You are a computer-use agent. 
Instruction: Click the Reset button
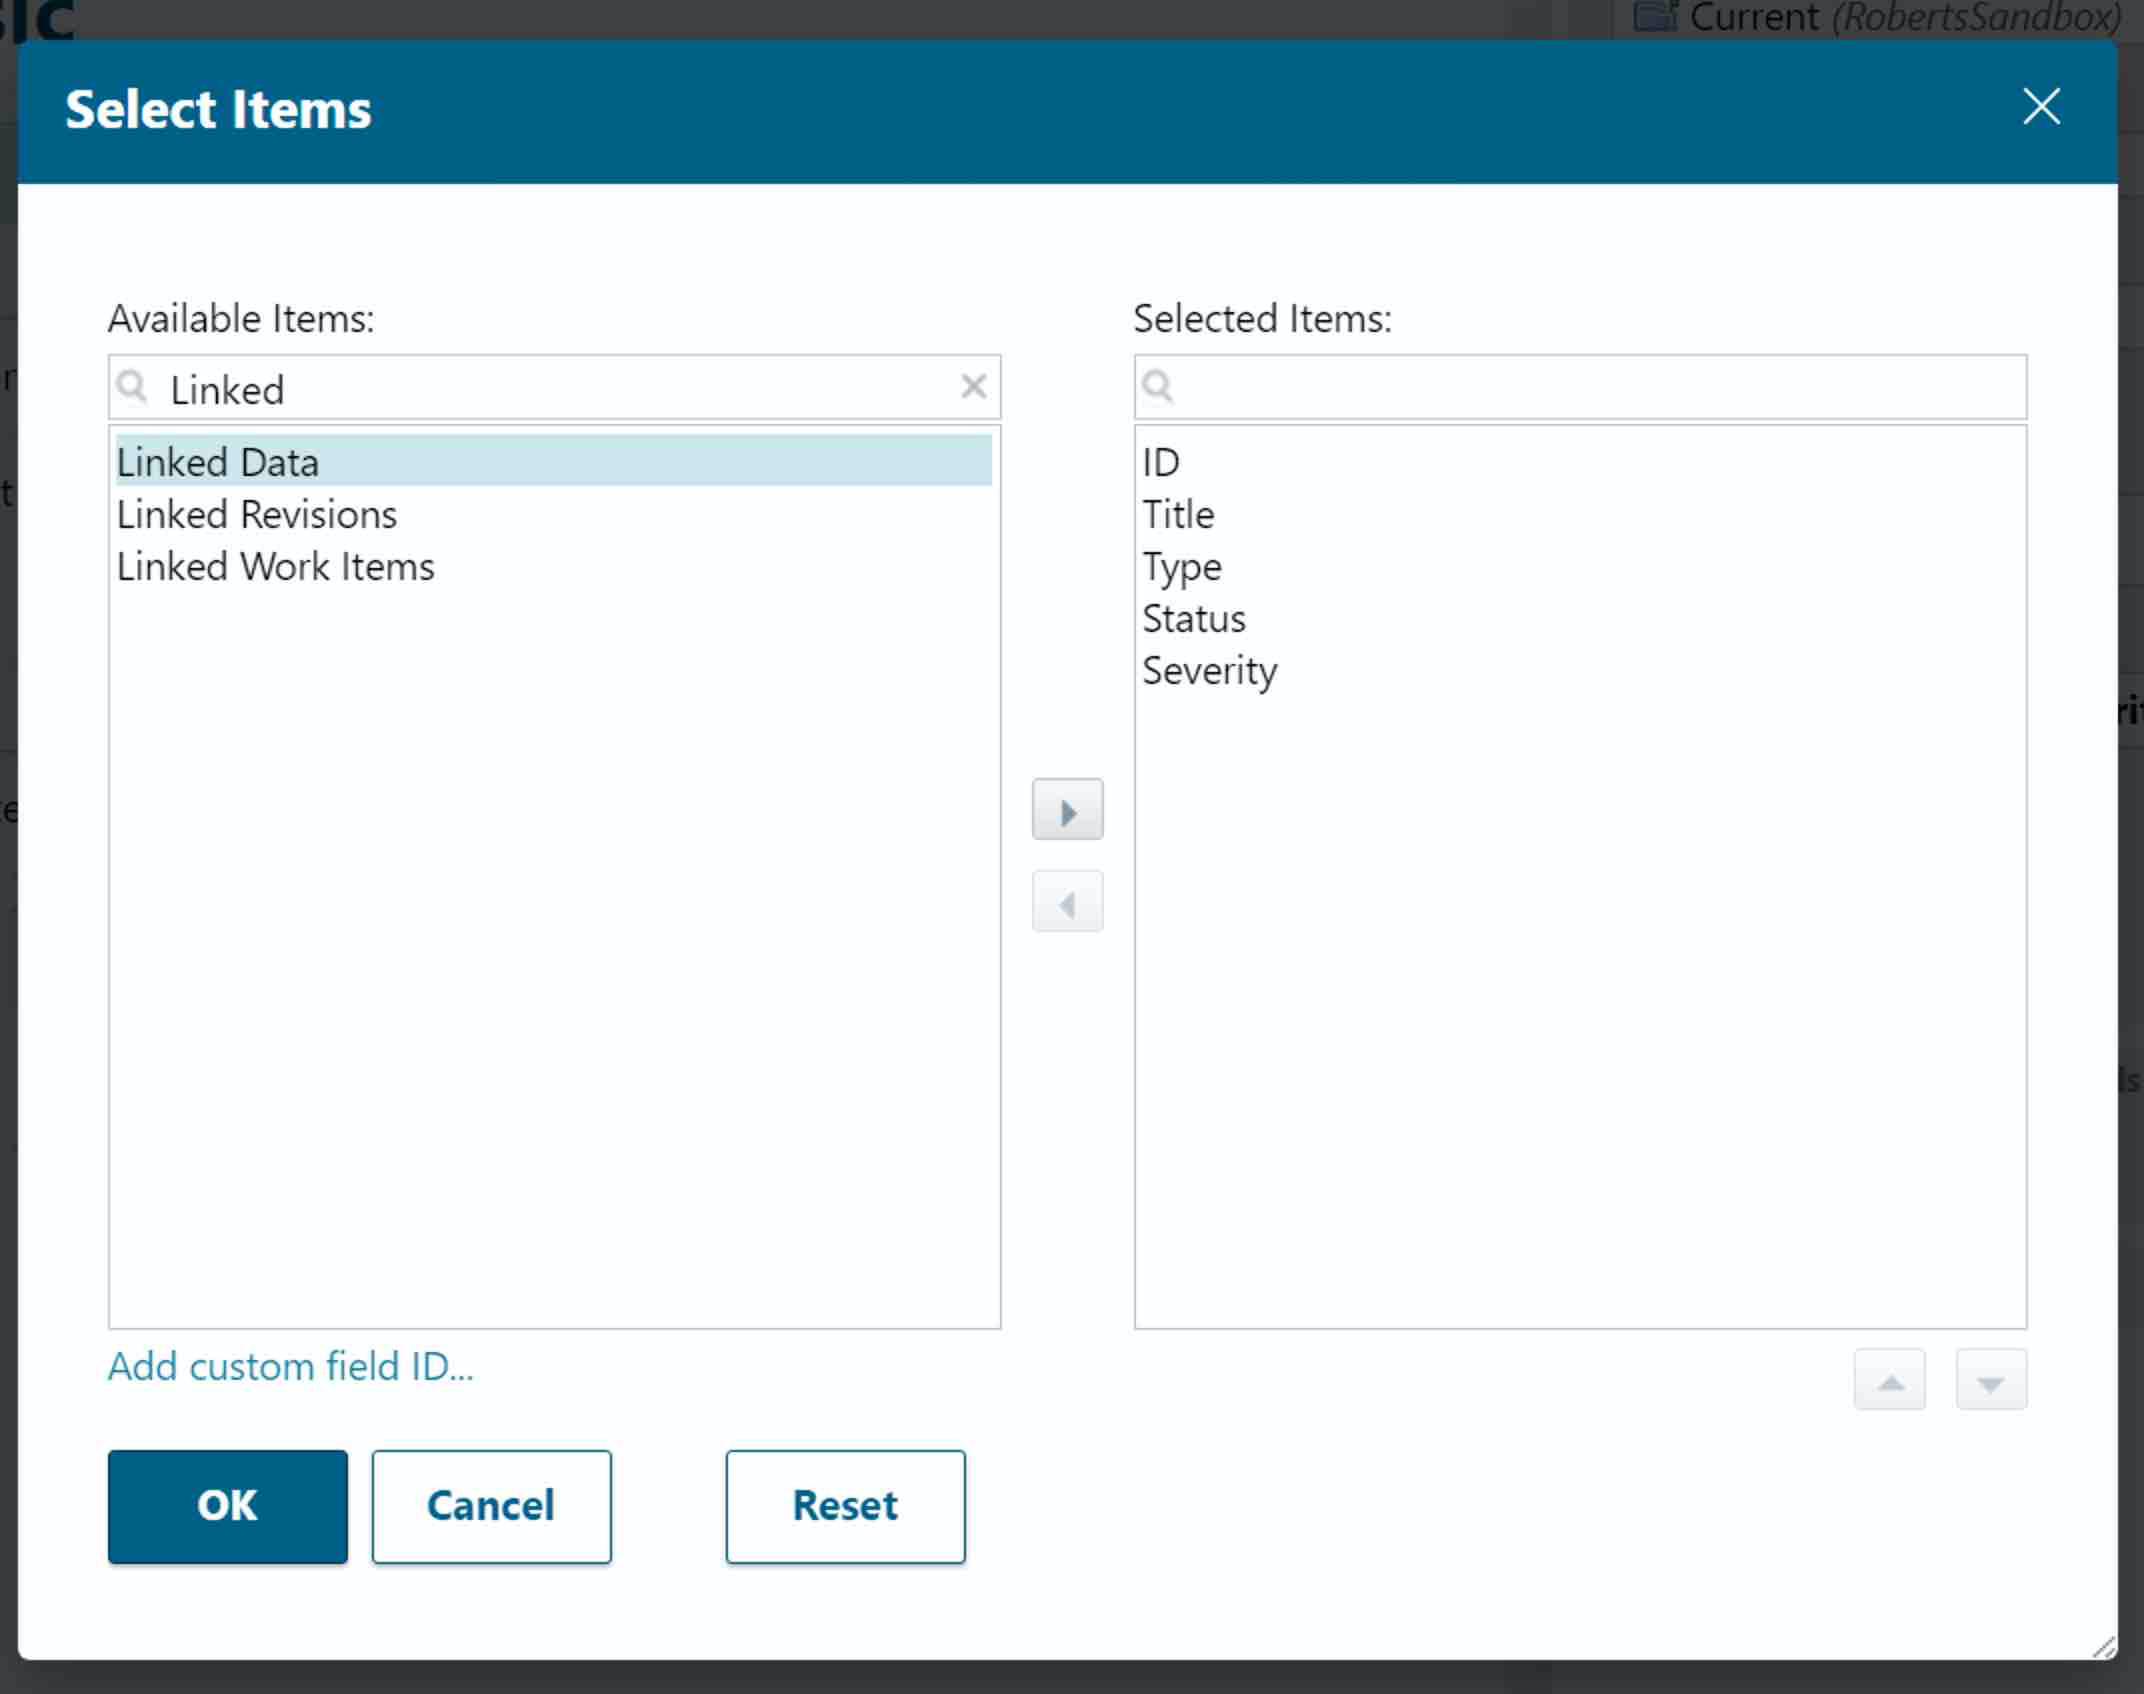click(x=845, y=1506)
